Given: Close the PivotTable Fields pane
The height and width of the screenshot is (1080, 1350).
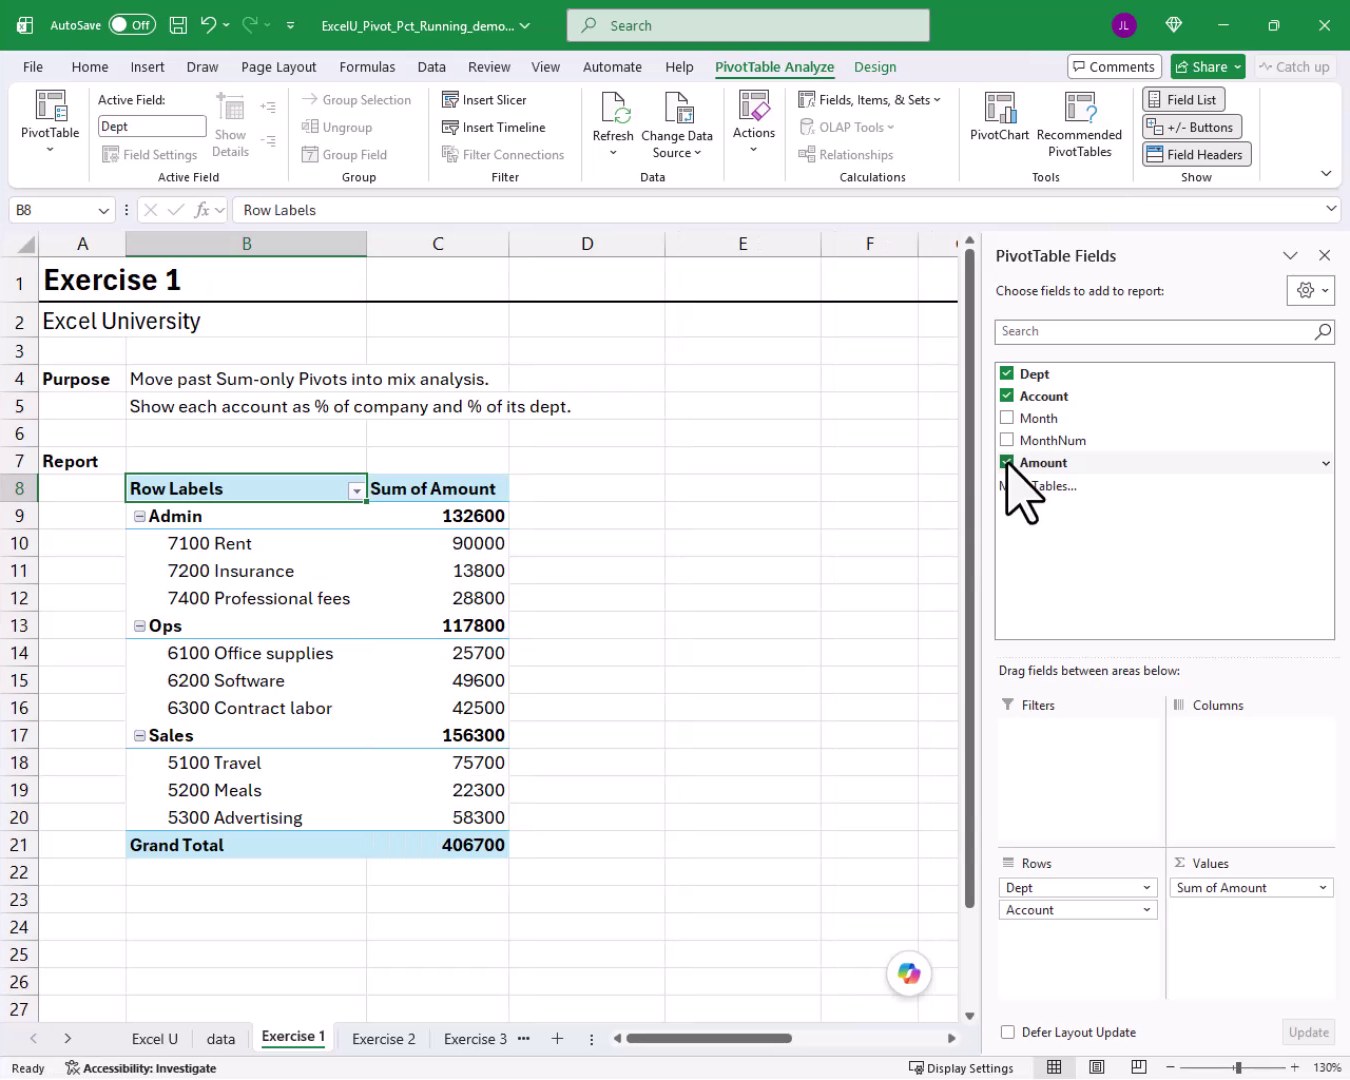Looking at the screenshot, I should (x=1324, y=256).
